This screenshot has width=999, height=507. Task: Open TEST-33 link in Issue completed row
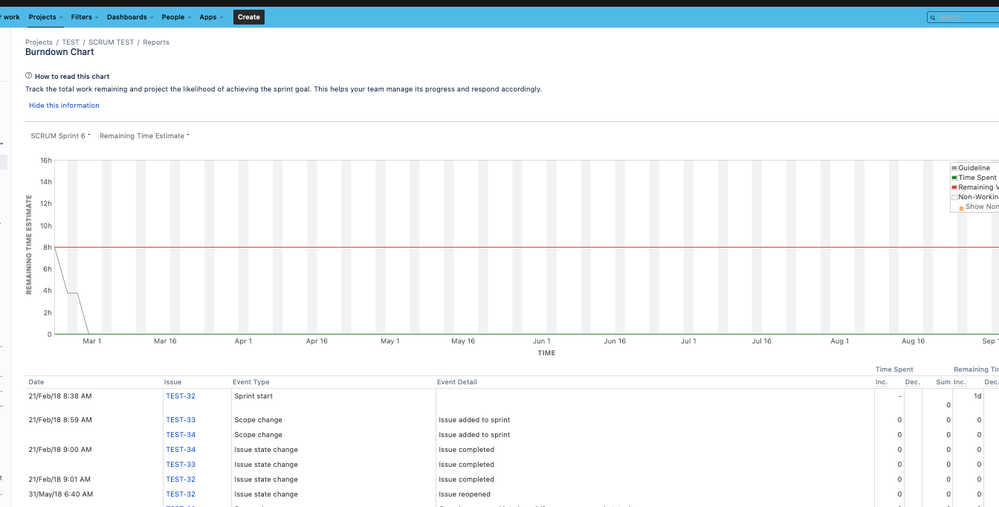click(180, 464)
